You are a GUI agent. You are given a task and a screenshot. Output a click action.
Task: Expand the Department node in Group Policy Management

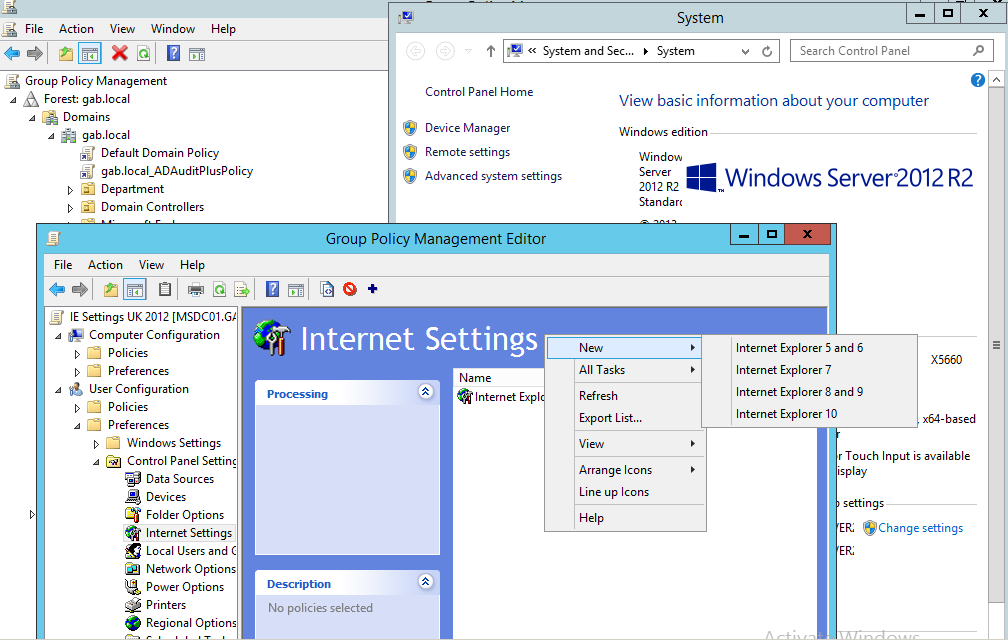coord(71,190)
